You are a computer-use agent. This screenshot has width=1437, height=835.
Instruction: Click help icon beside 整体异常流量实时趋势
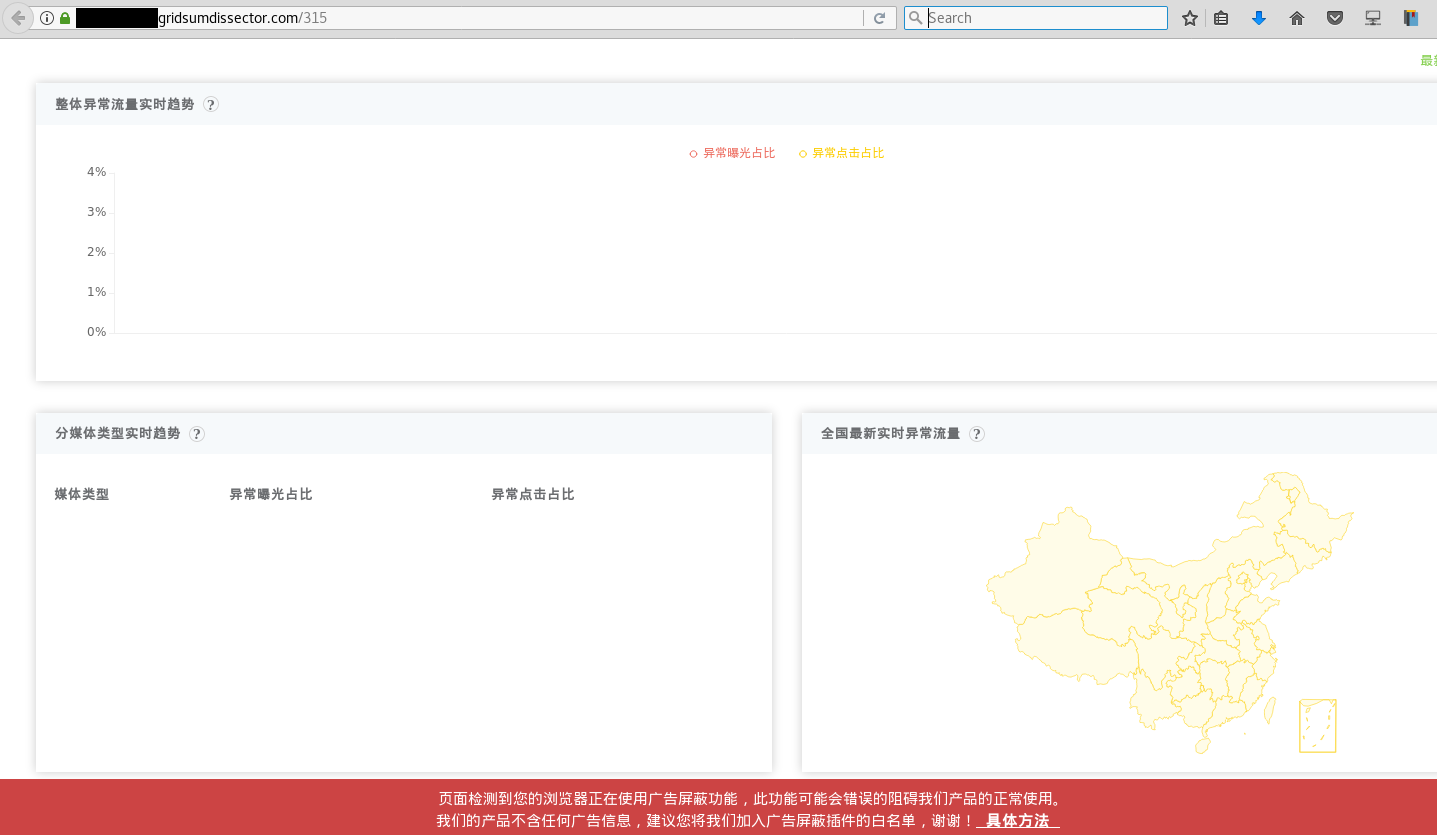[211, 104]
